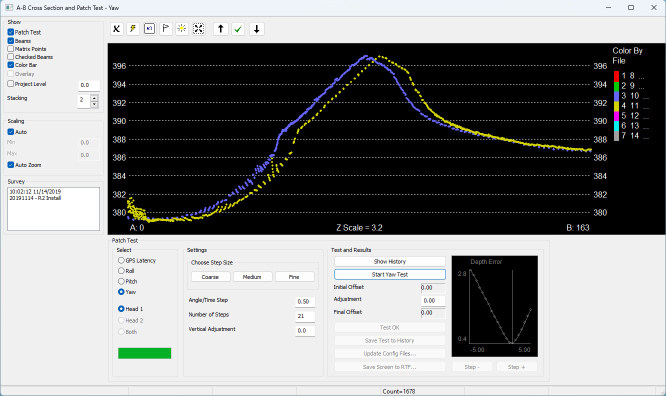
Task: Select the Roll patch test radio button
Action: tap(121, 271)
